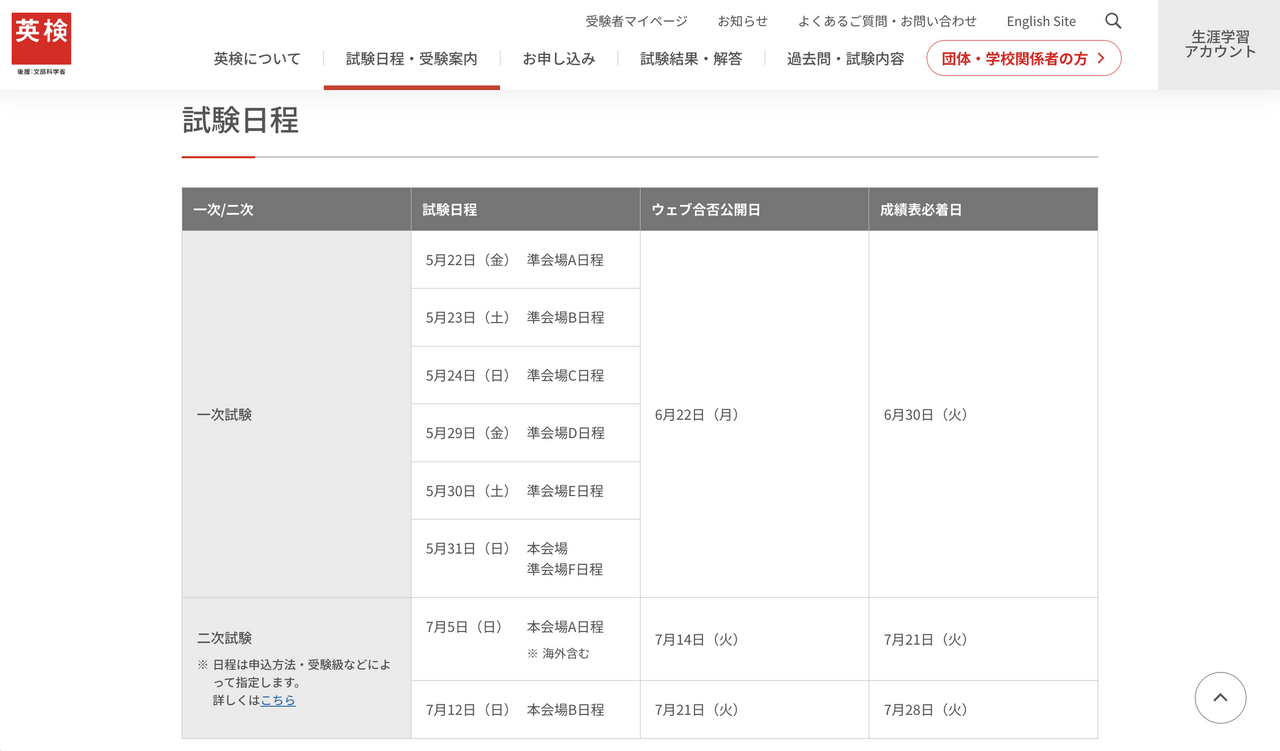
Task: Click the ※ 海外含む note
Action: [558, 653]
